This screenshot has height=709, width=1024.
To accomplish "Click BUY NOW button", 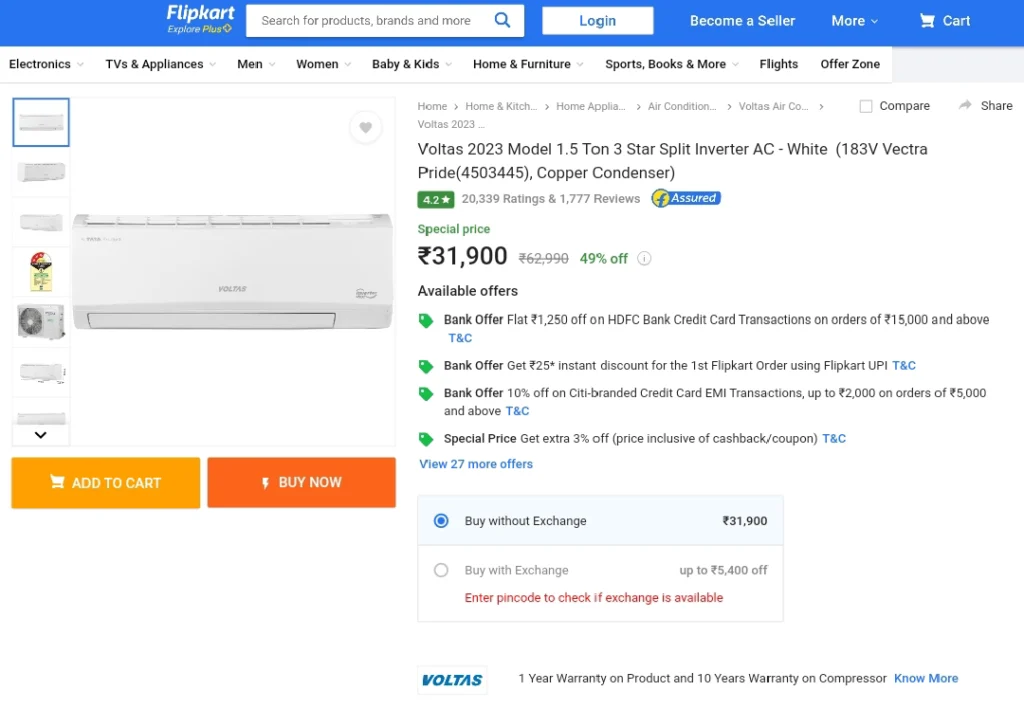I will click(302, 482).
